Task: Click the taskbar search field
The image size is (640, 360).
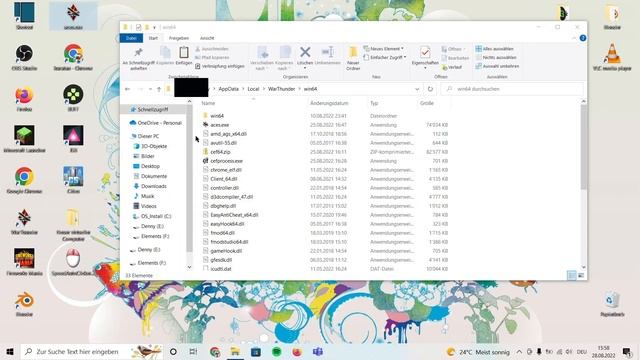Action: click(x=92, y=351)
